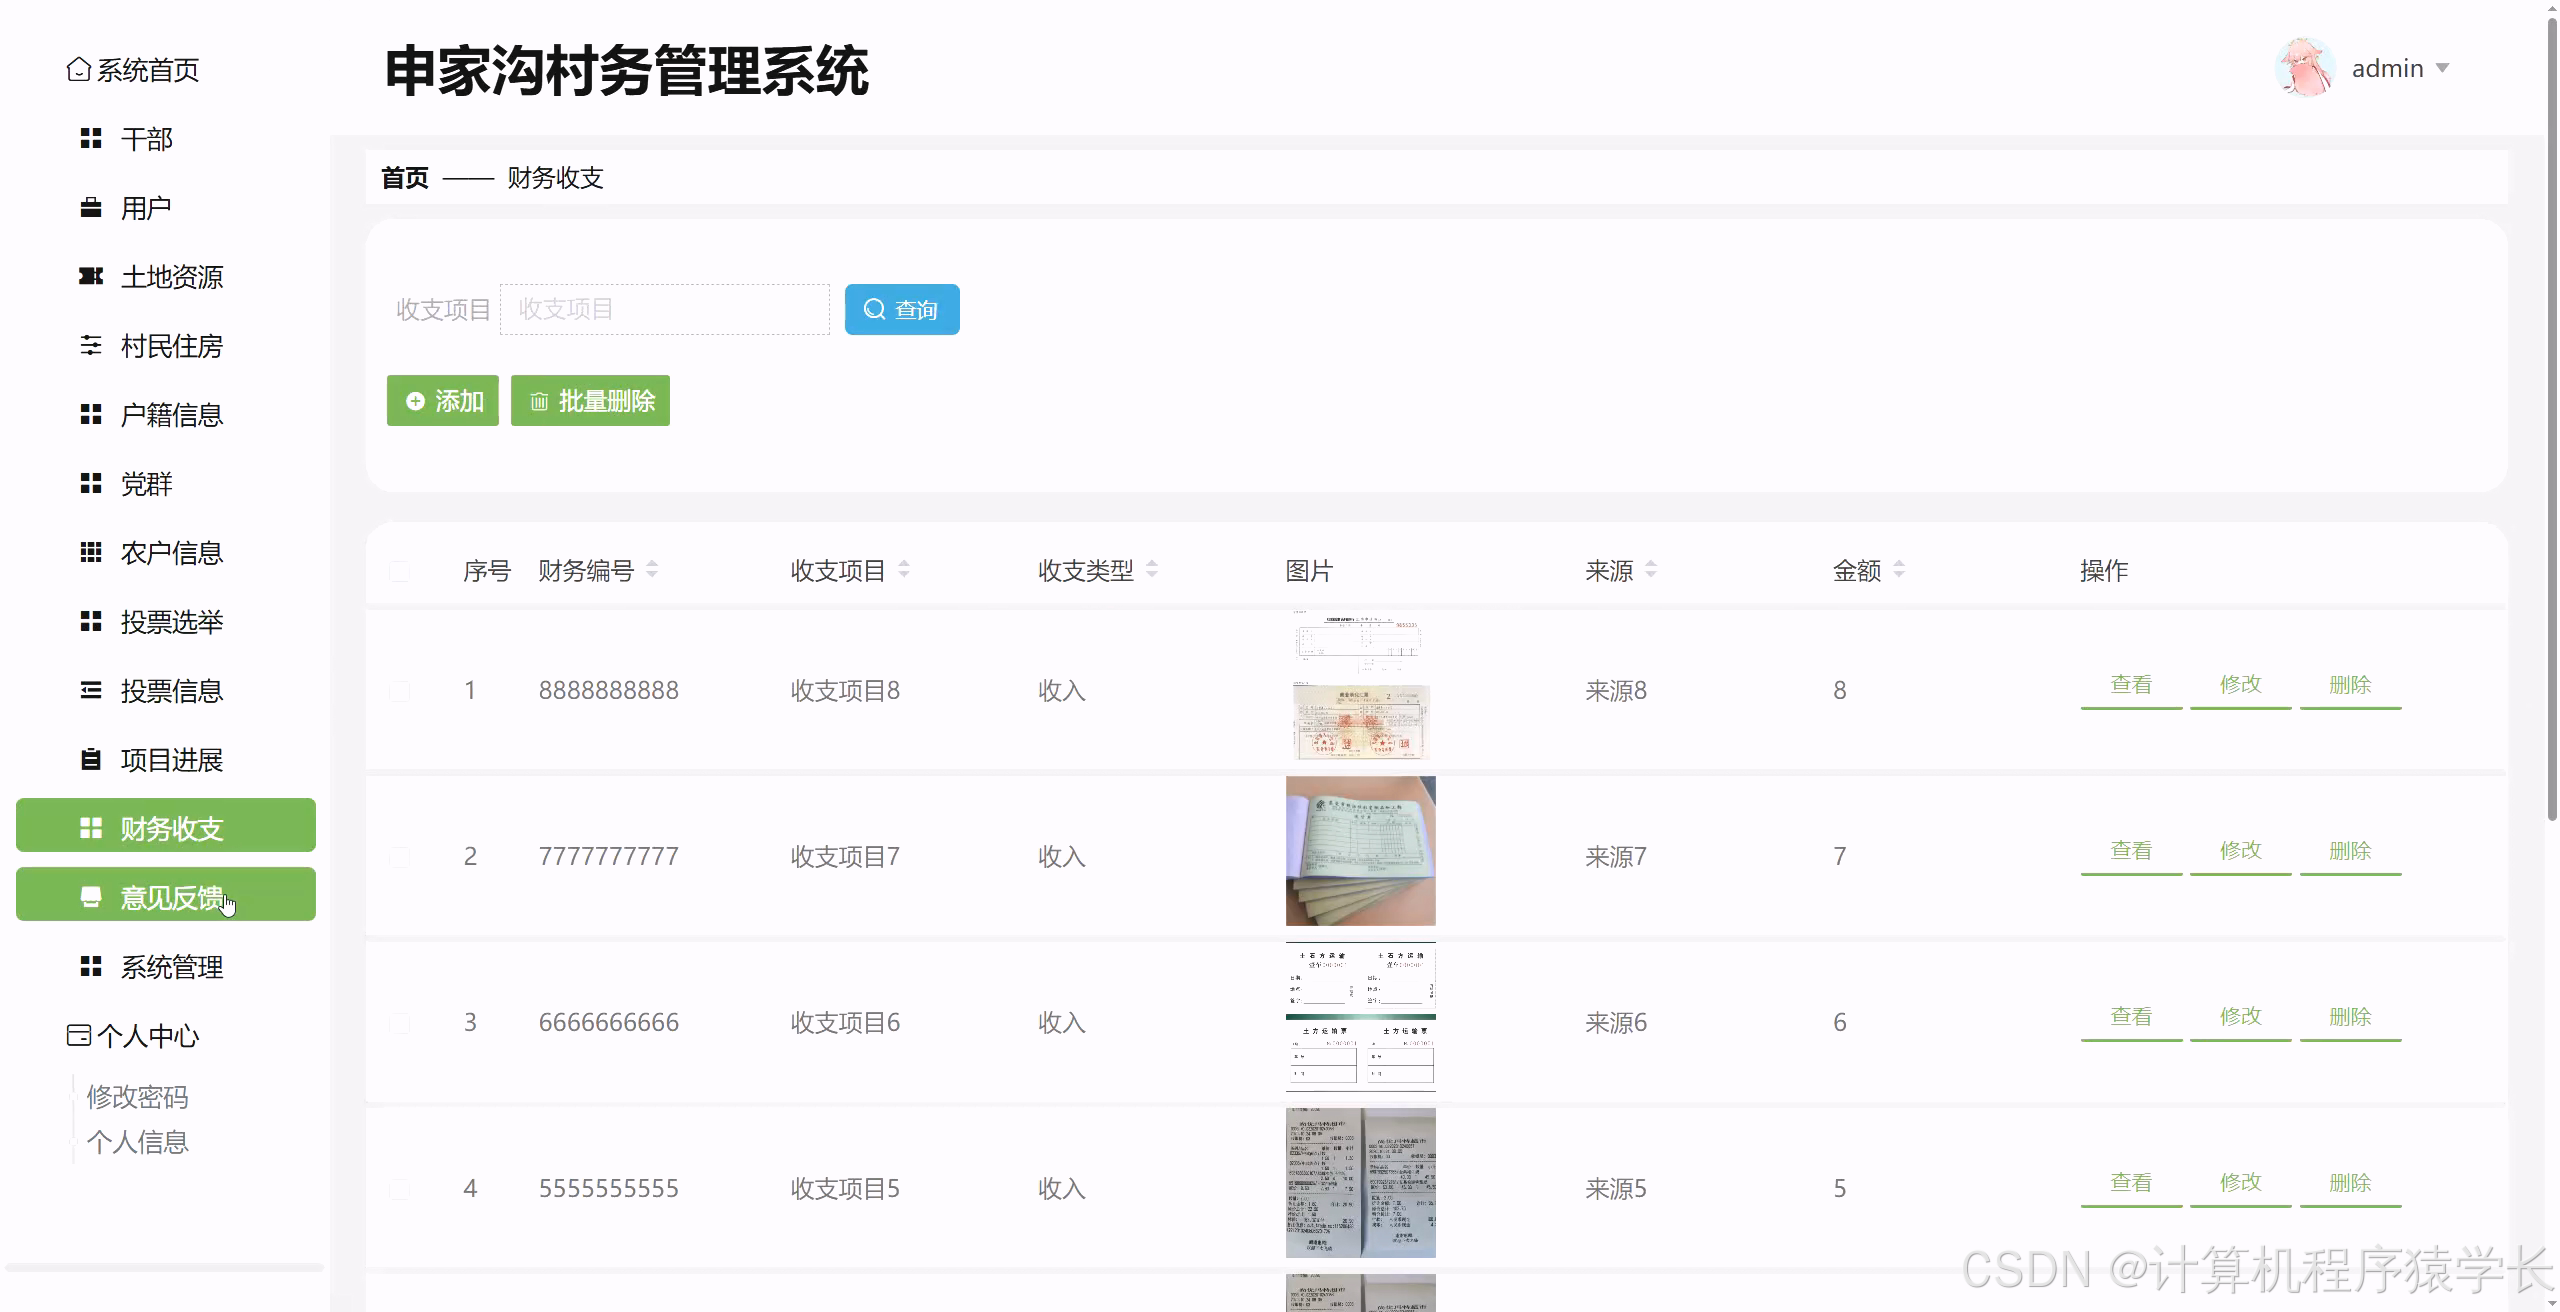Screen dimensions: 2560x1312
Task: Check the row for 财务编号 8888888888
Action: pyautogui.click(x=400, y=690)
